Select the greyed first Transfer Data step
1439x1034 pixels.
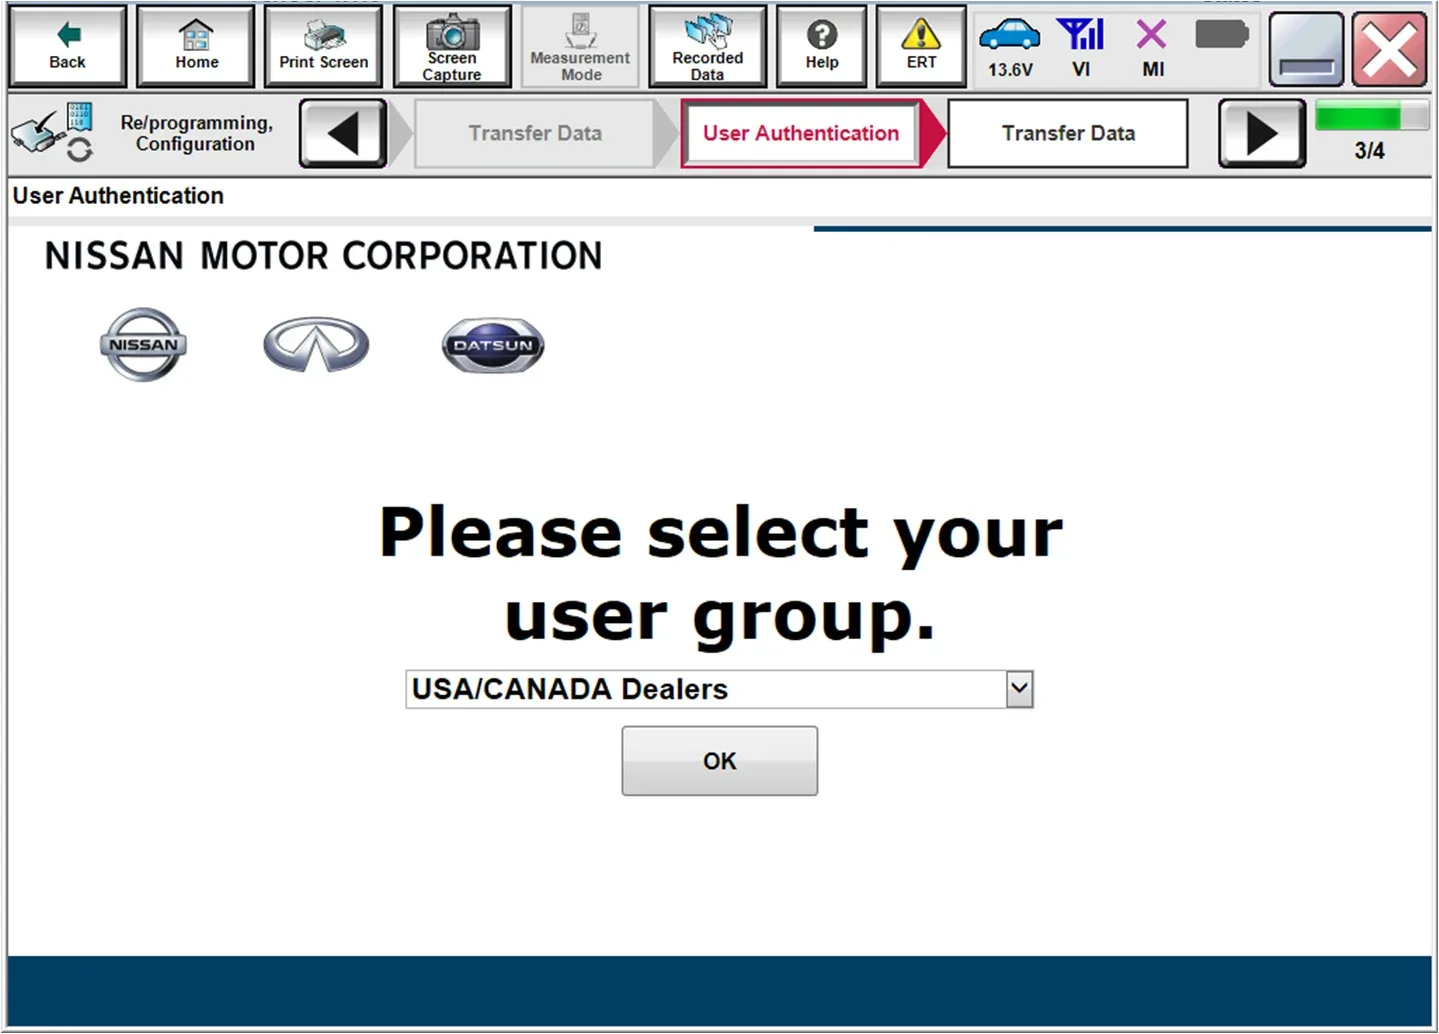coord(535,133)
